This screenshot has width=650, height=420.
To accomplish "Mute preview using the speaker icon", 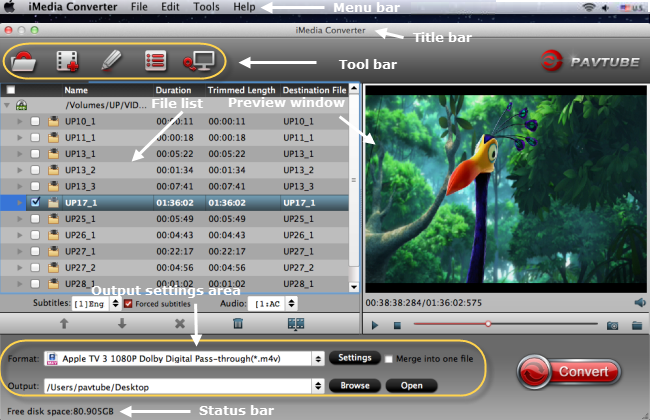I will [x=640, y=303].
